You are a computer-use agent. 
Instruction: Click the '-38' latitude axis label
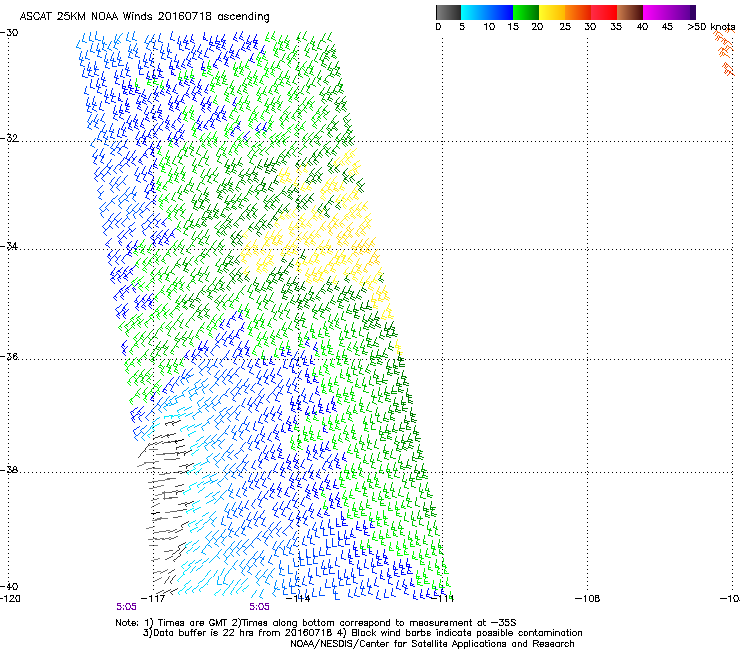9,470
